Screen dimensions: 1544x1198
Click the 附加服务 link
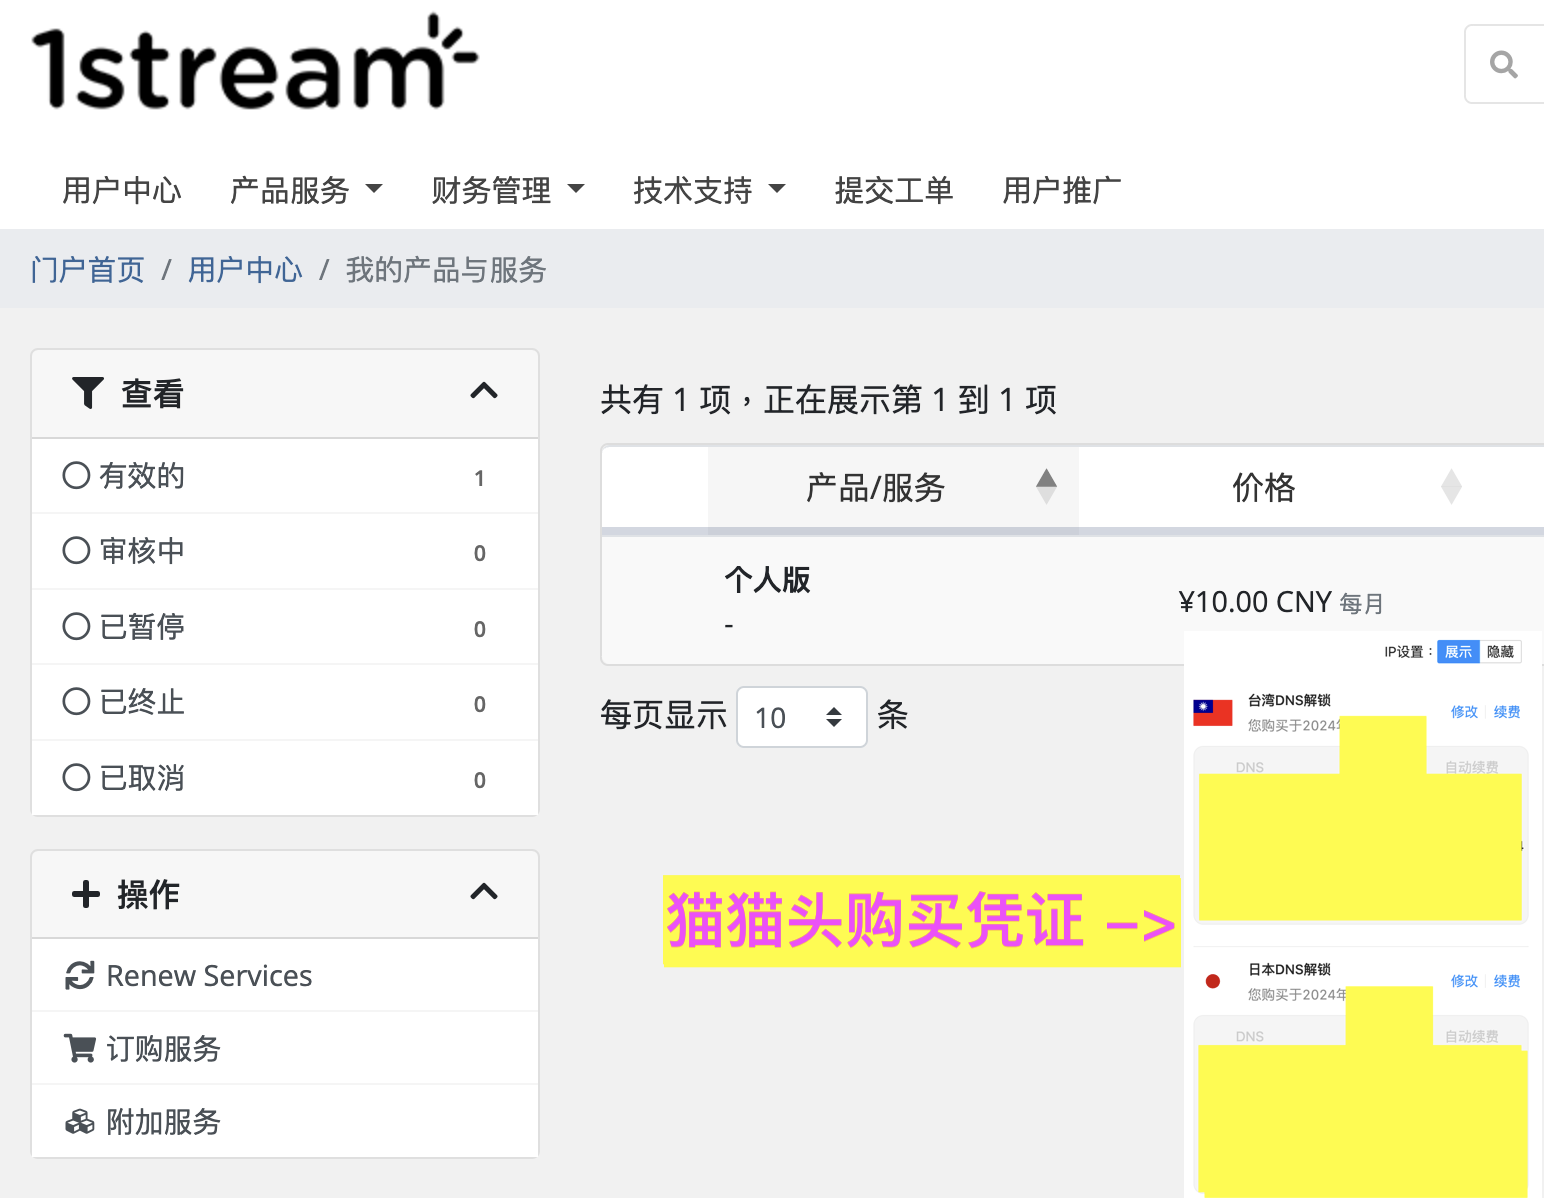click(x=163, y=1122)
